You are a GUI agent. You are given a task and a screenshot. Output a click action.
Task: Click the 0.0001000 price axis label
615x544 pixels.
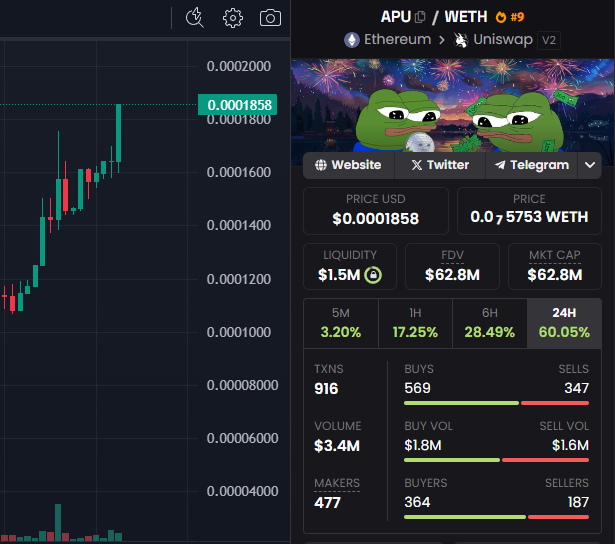(239, 332)
